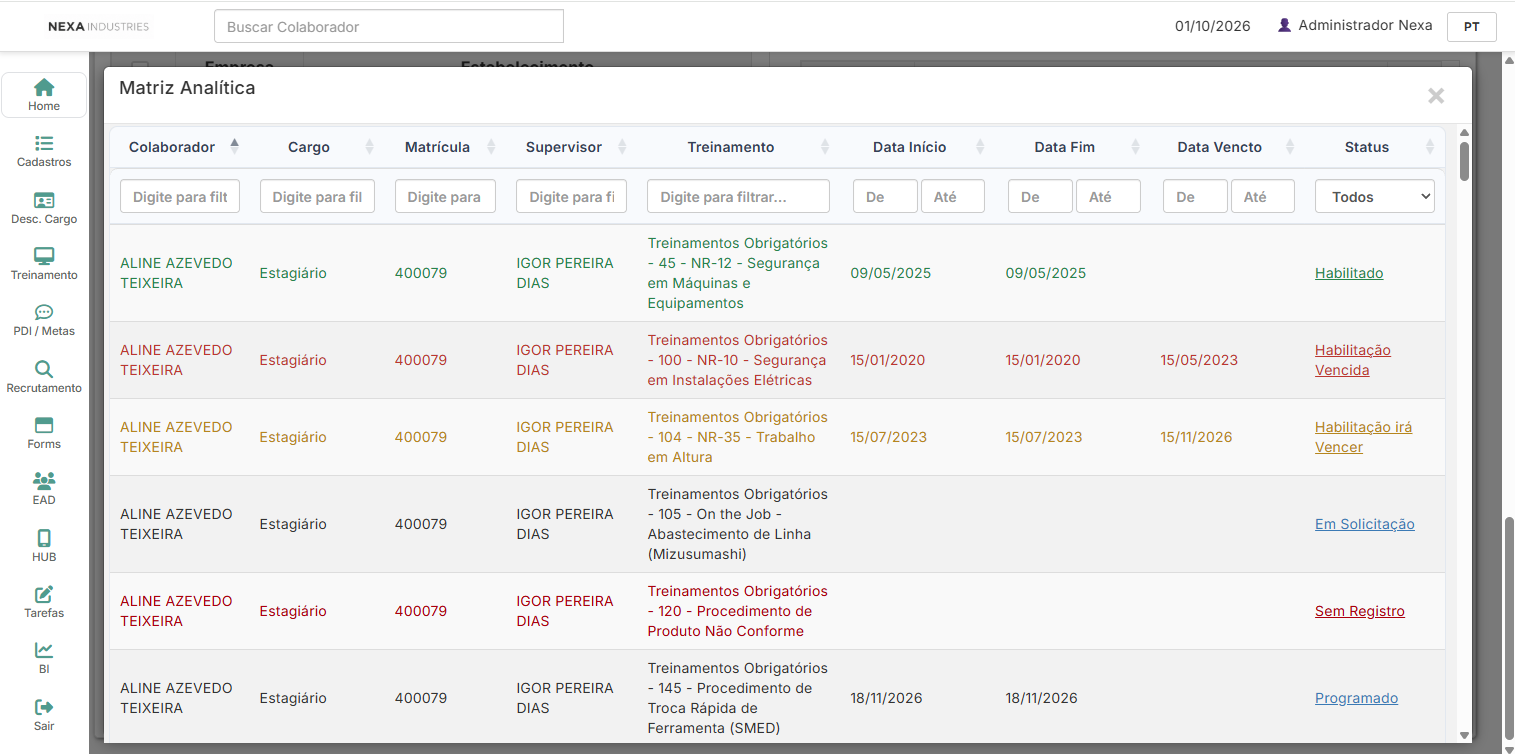
Task: Focus the Buscar Colaborador search field
Action: click(x=389, y=26)
